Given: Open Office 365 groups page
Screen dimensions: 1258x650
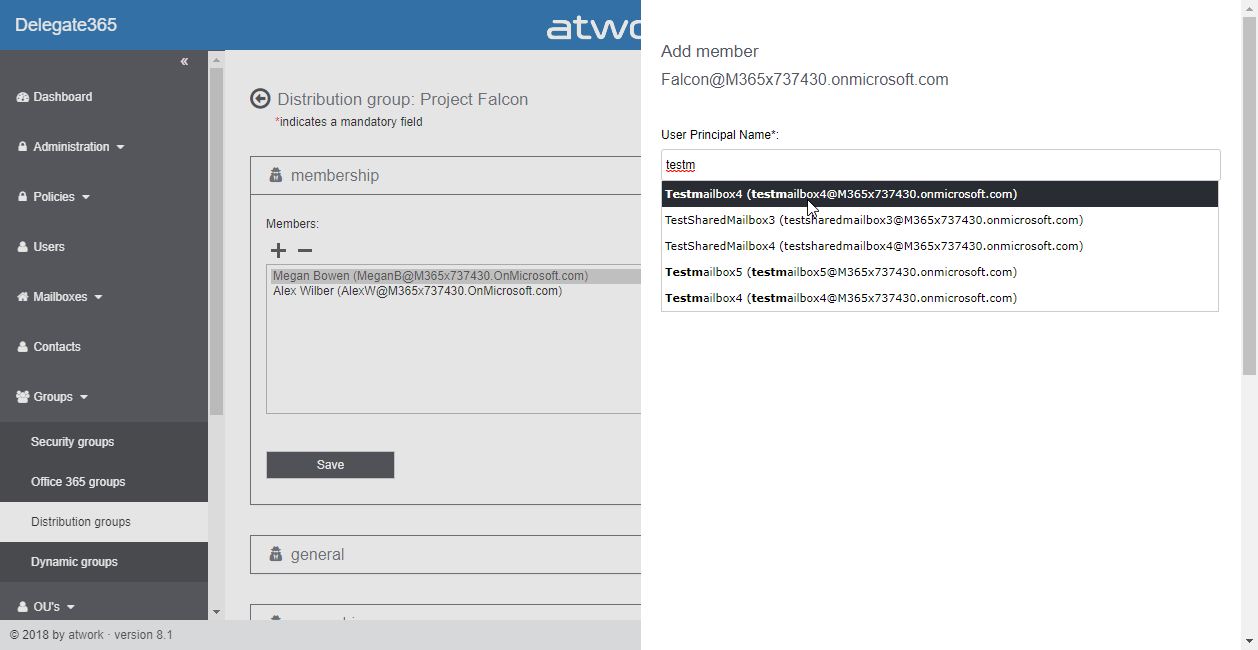Looking at the screenshot, I should [x=78, y=482].
